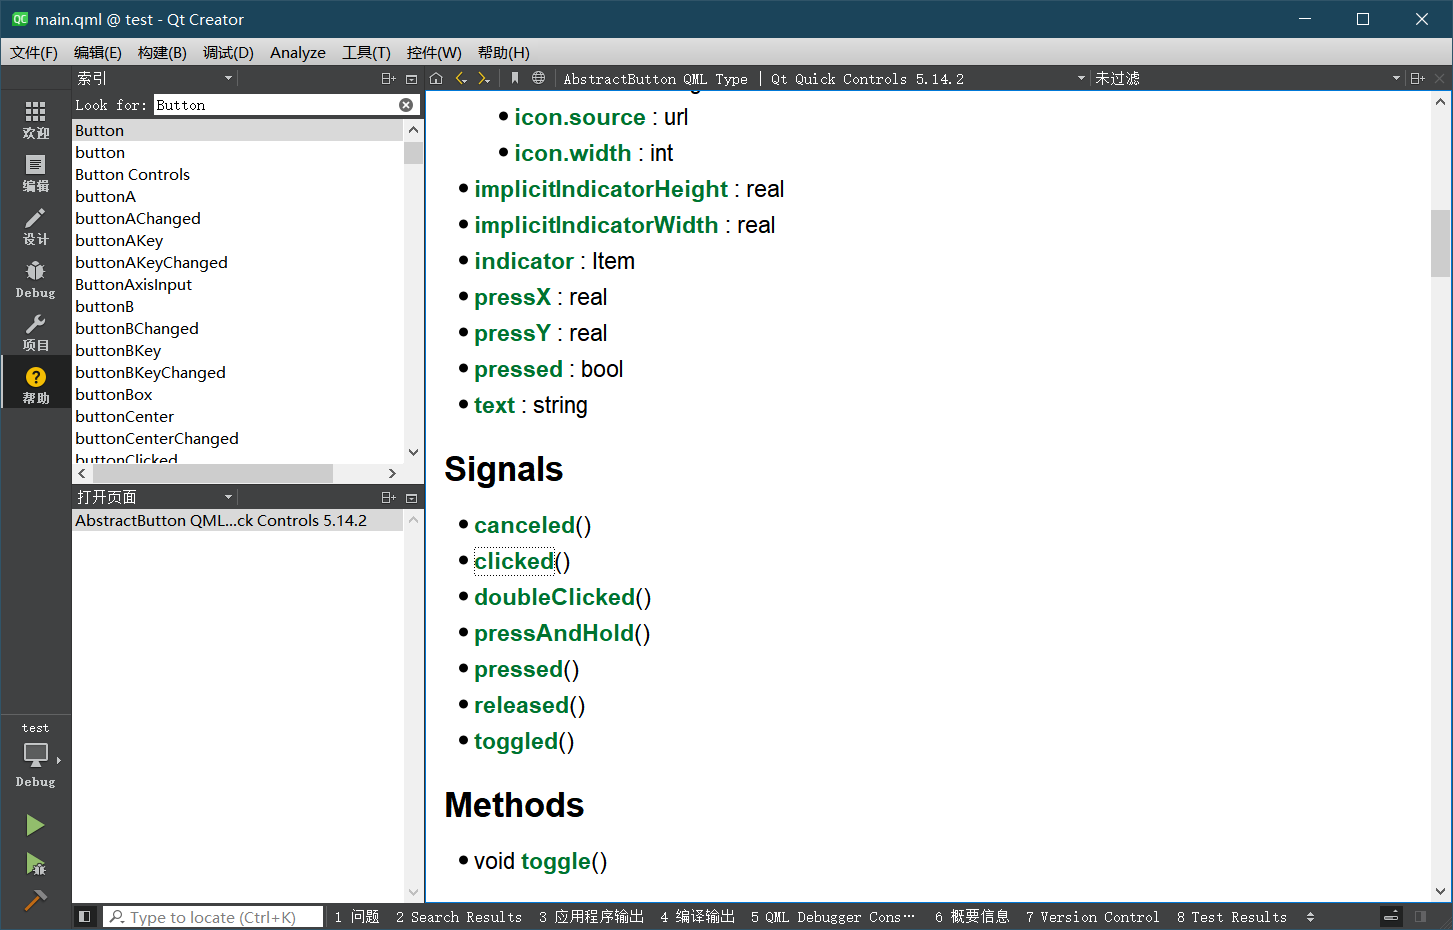Open the Welcome mode (欢迎)
This screenshot has width=1453, height=930.
coord(35,119)
